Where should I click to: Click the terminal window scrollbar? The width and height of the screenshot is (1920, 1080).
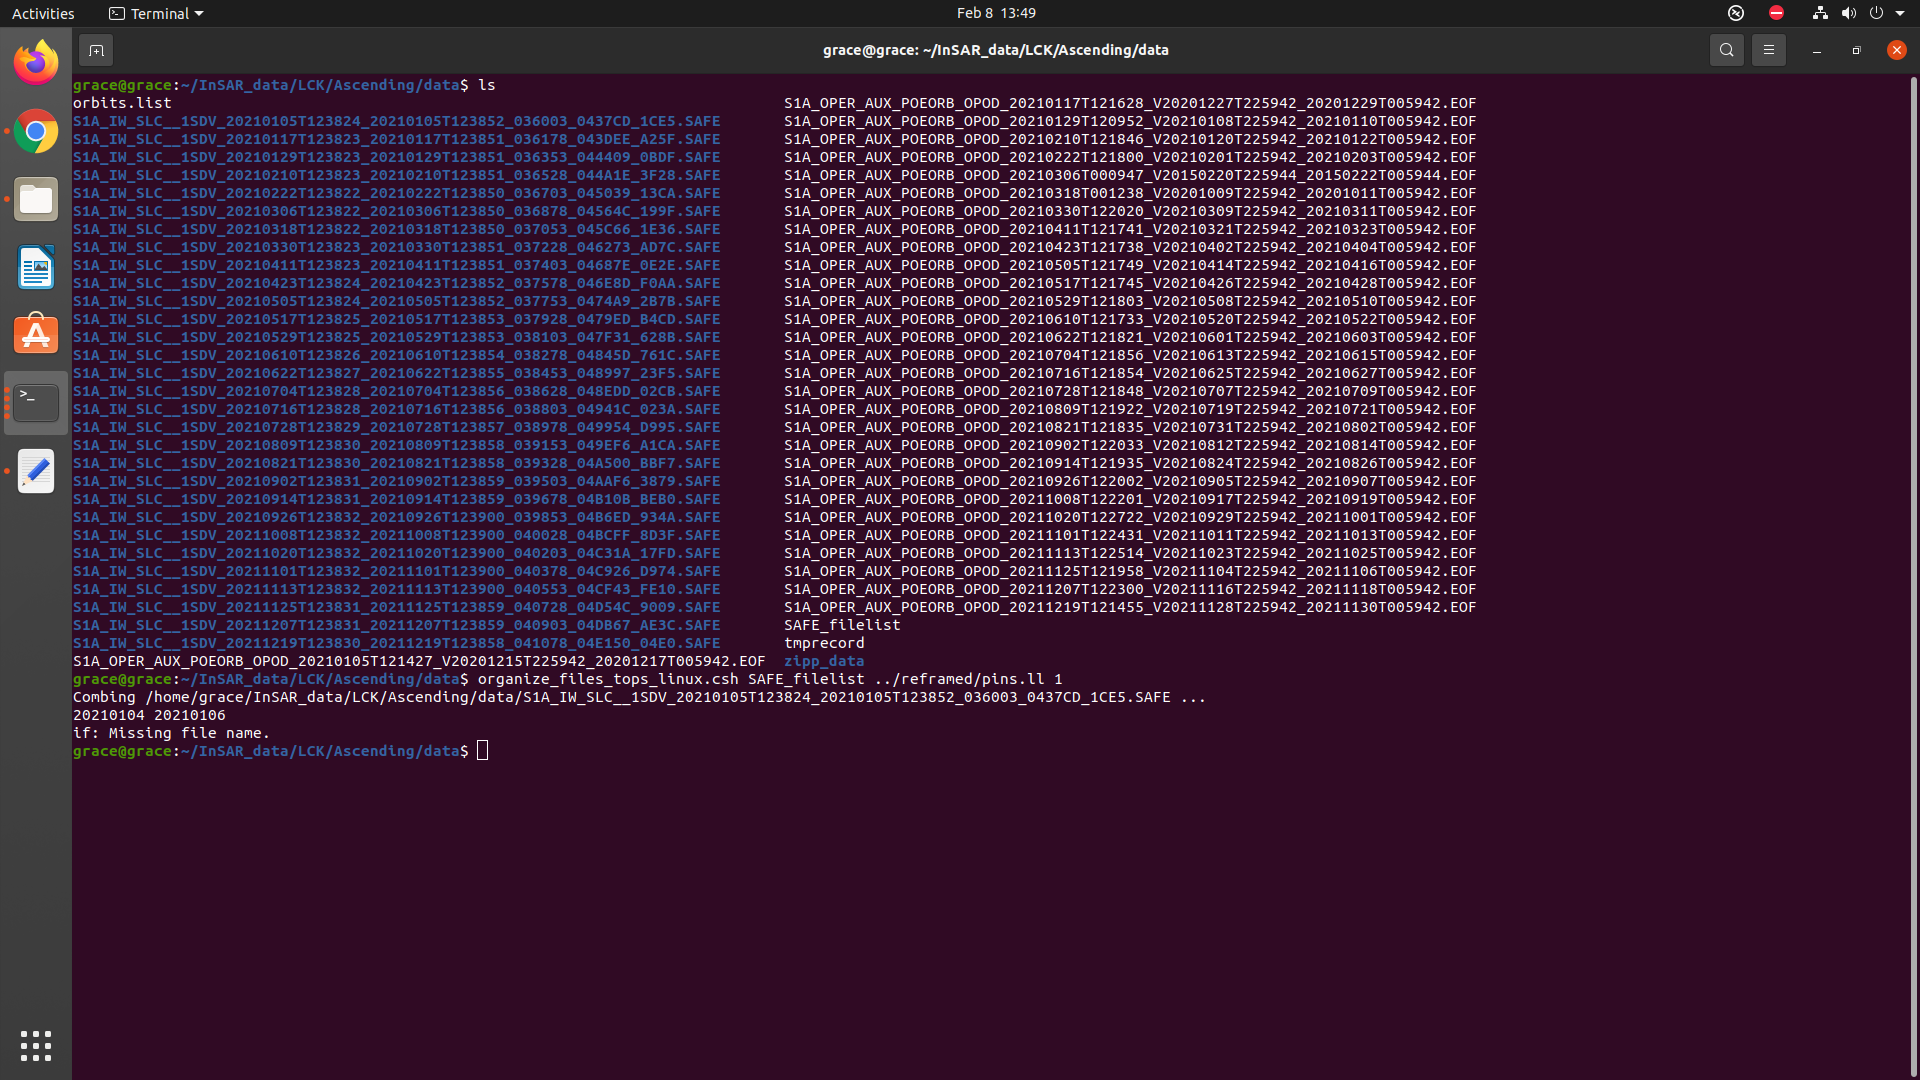click(x=1913, y=400)
